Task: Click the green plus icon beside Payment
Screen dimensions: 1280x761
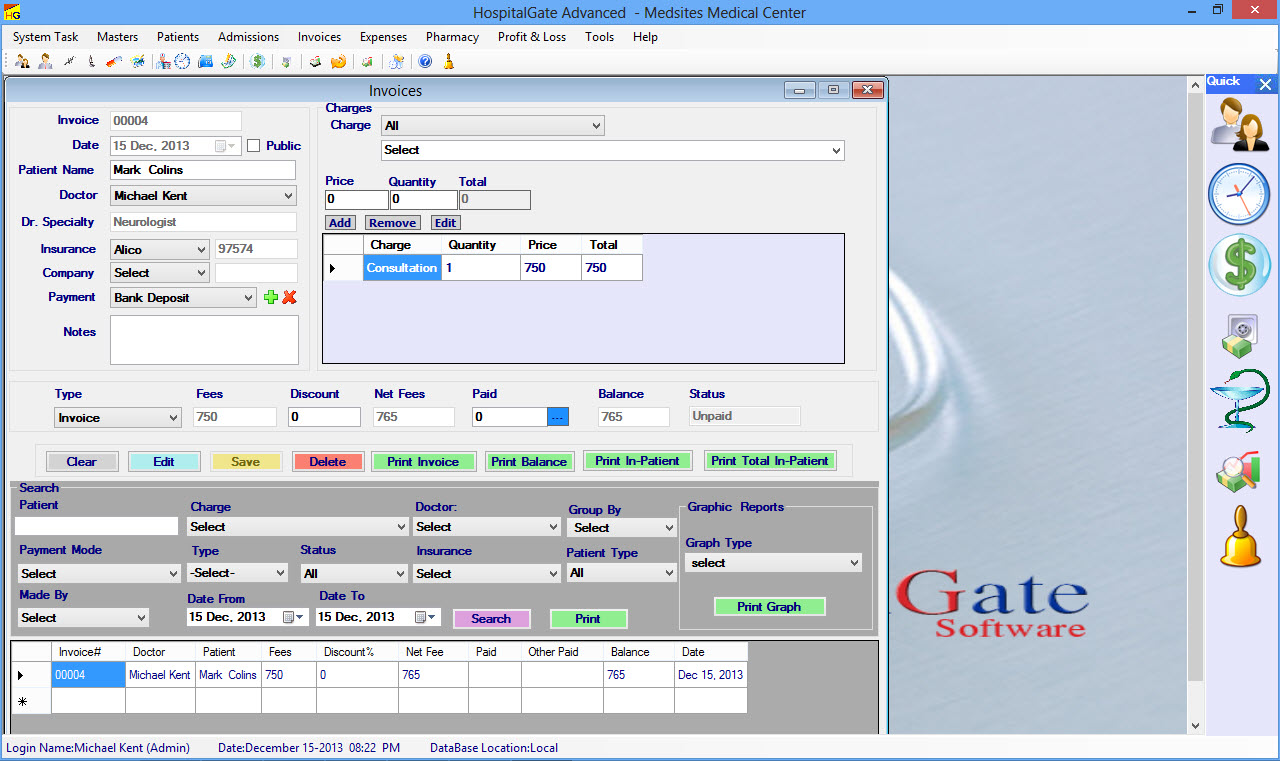Action: pyautogui.click(x=270, y=297)
